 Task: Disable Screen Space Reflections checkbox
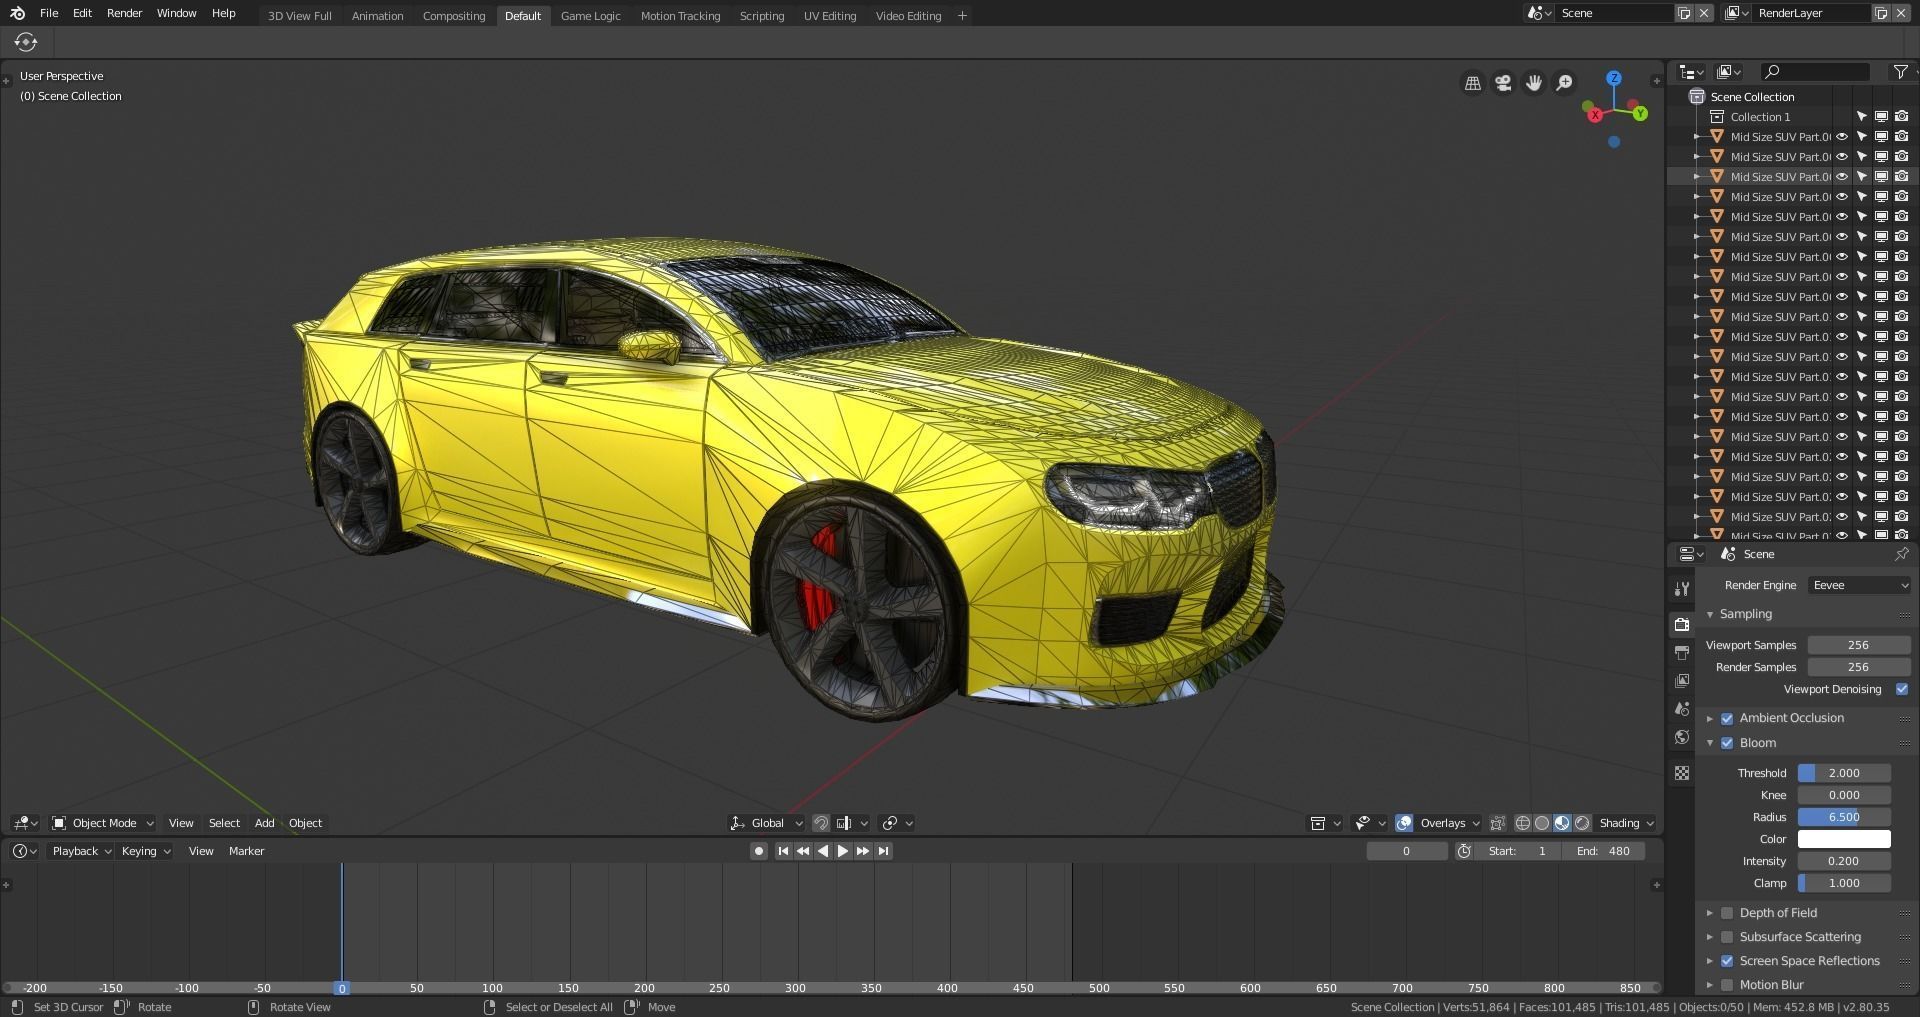point(1727,961)
